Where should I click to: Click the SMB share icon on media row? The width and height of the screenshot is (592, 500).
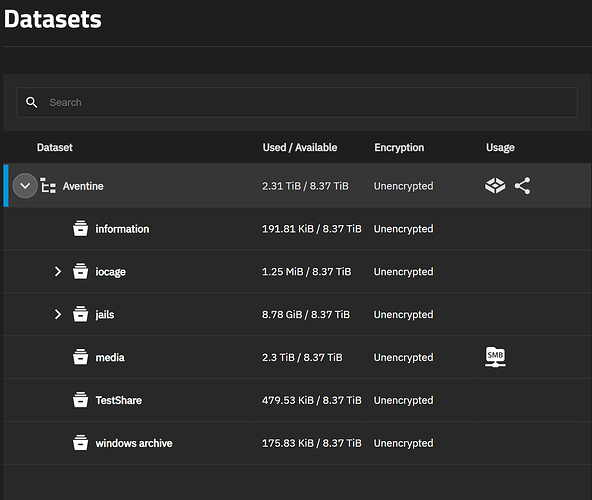(495, 357)
